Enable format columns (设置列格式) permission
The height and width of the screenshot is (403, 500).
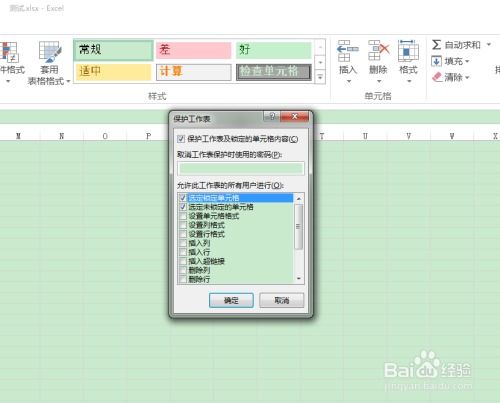click(183, 225)
